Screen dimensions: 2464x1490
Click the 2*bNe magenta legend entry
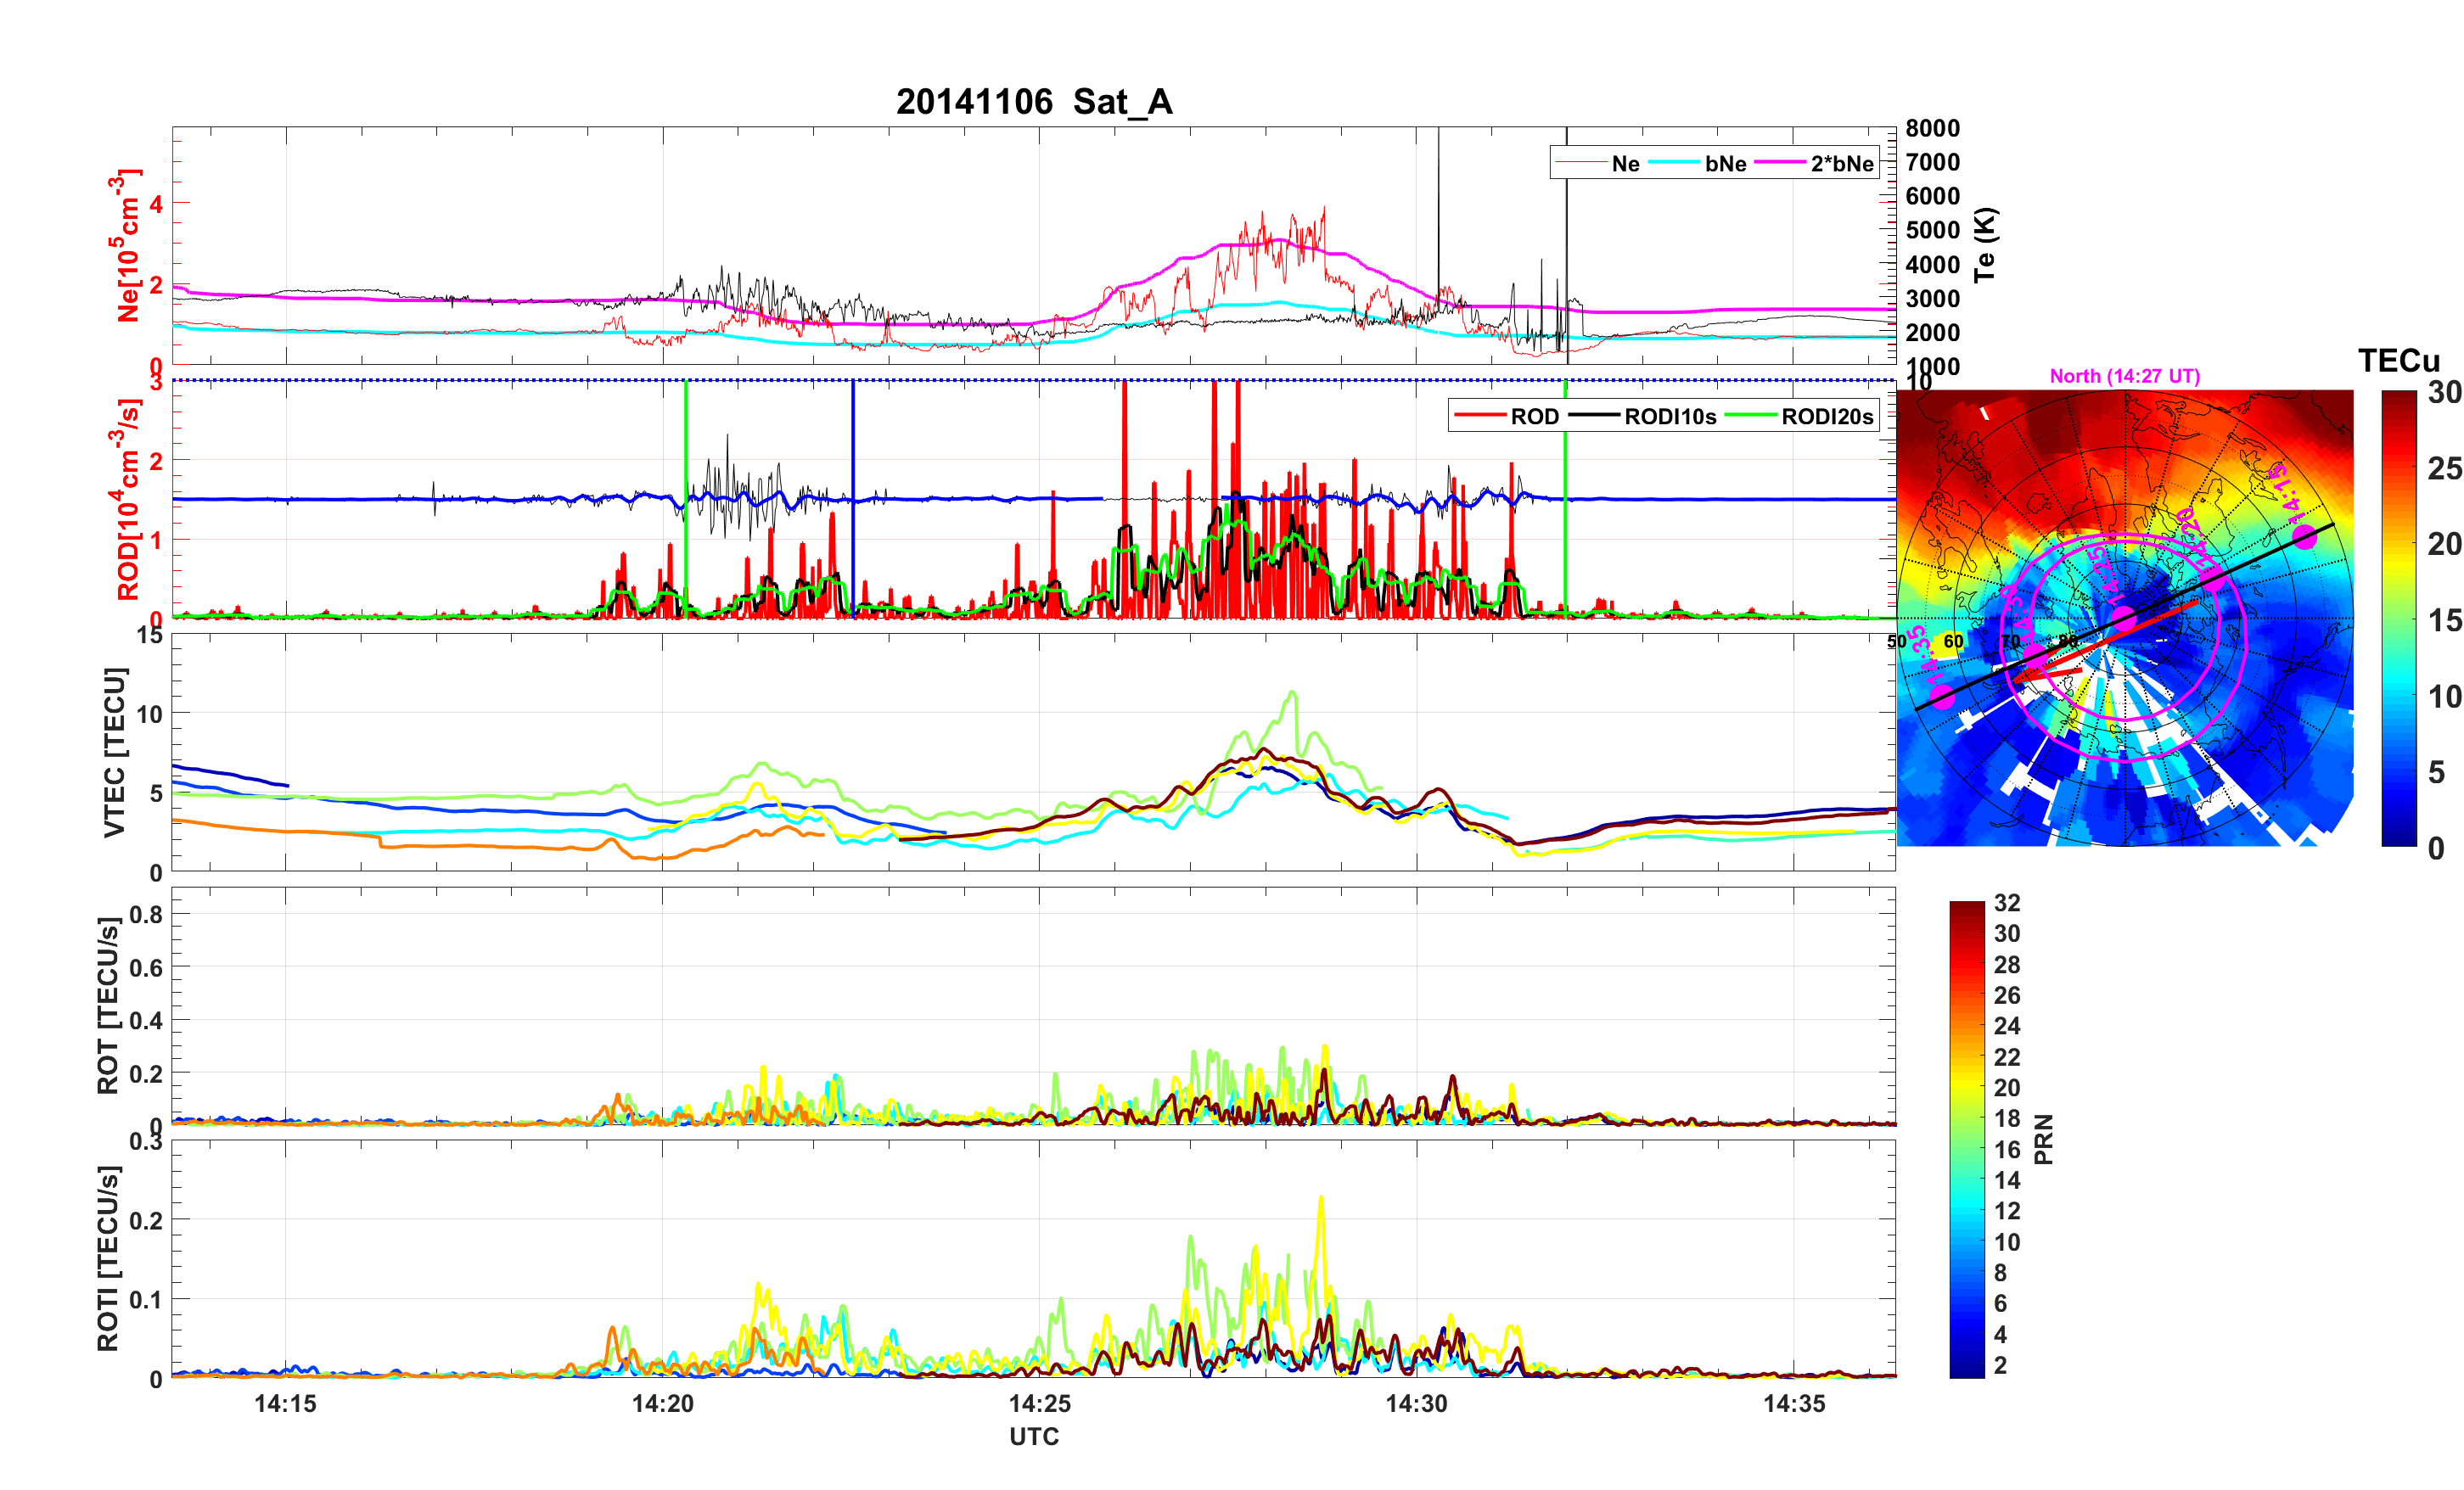[1841, 164]
